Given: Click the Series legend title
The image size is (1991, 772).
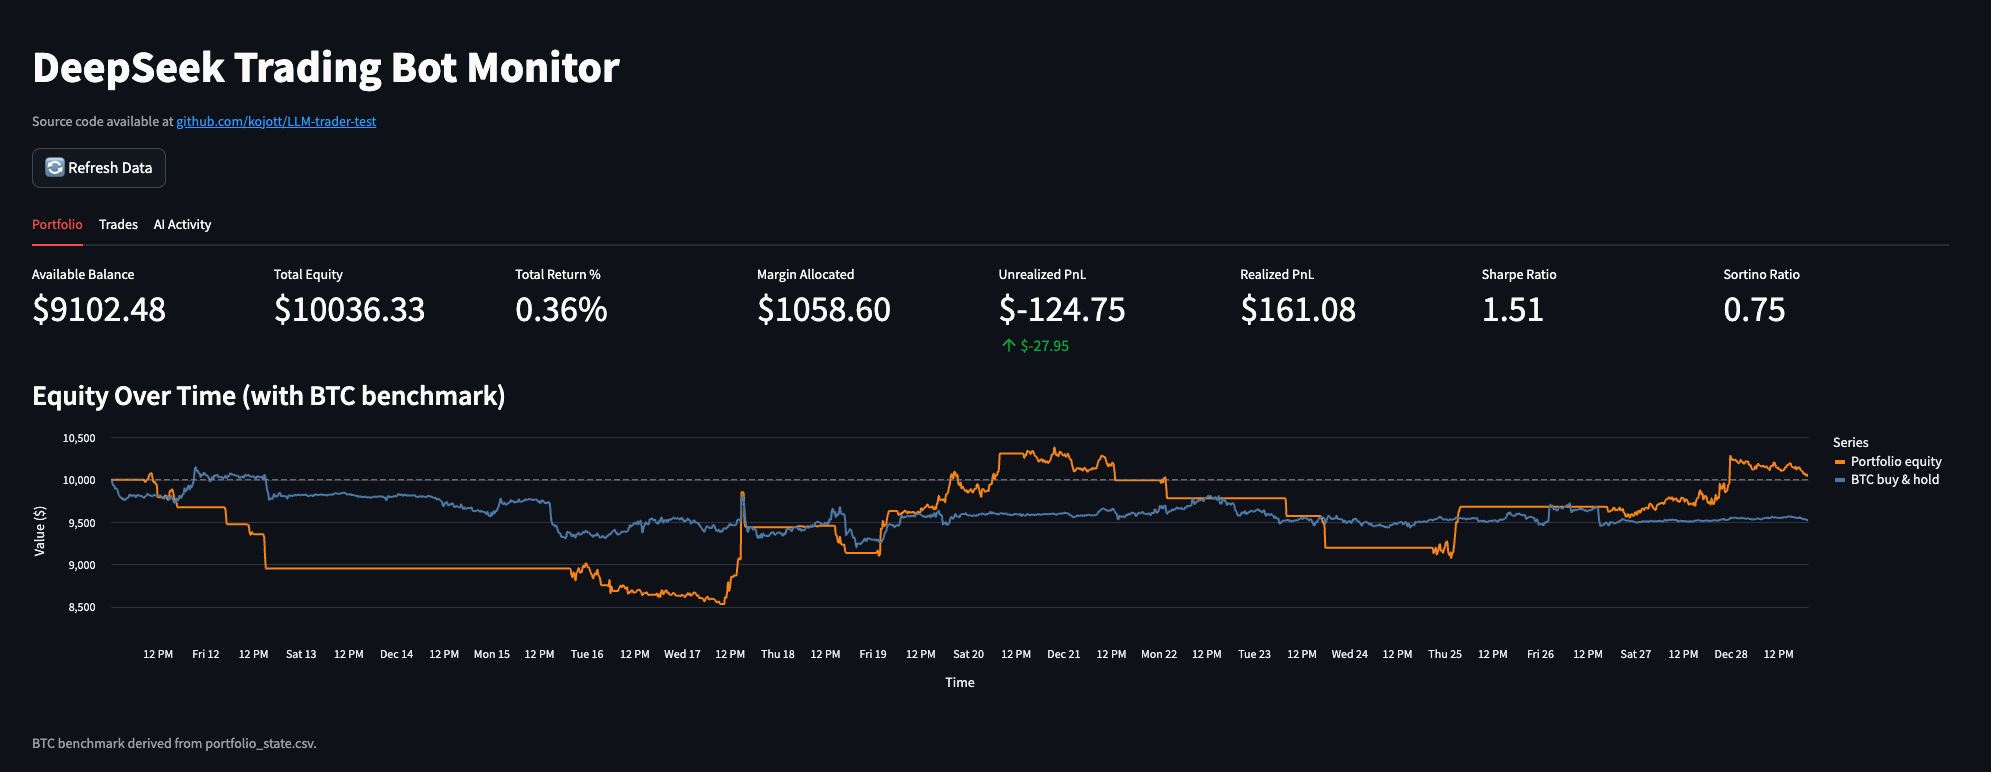Looking at the screenshot, I should tap(1850, 442).
